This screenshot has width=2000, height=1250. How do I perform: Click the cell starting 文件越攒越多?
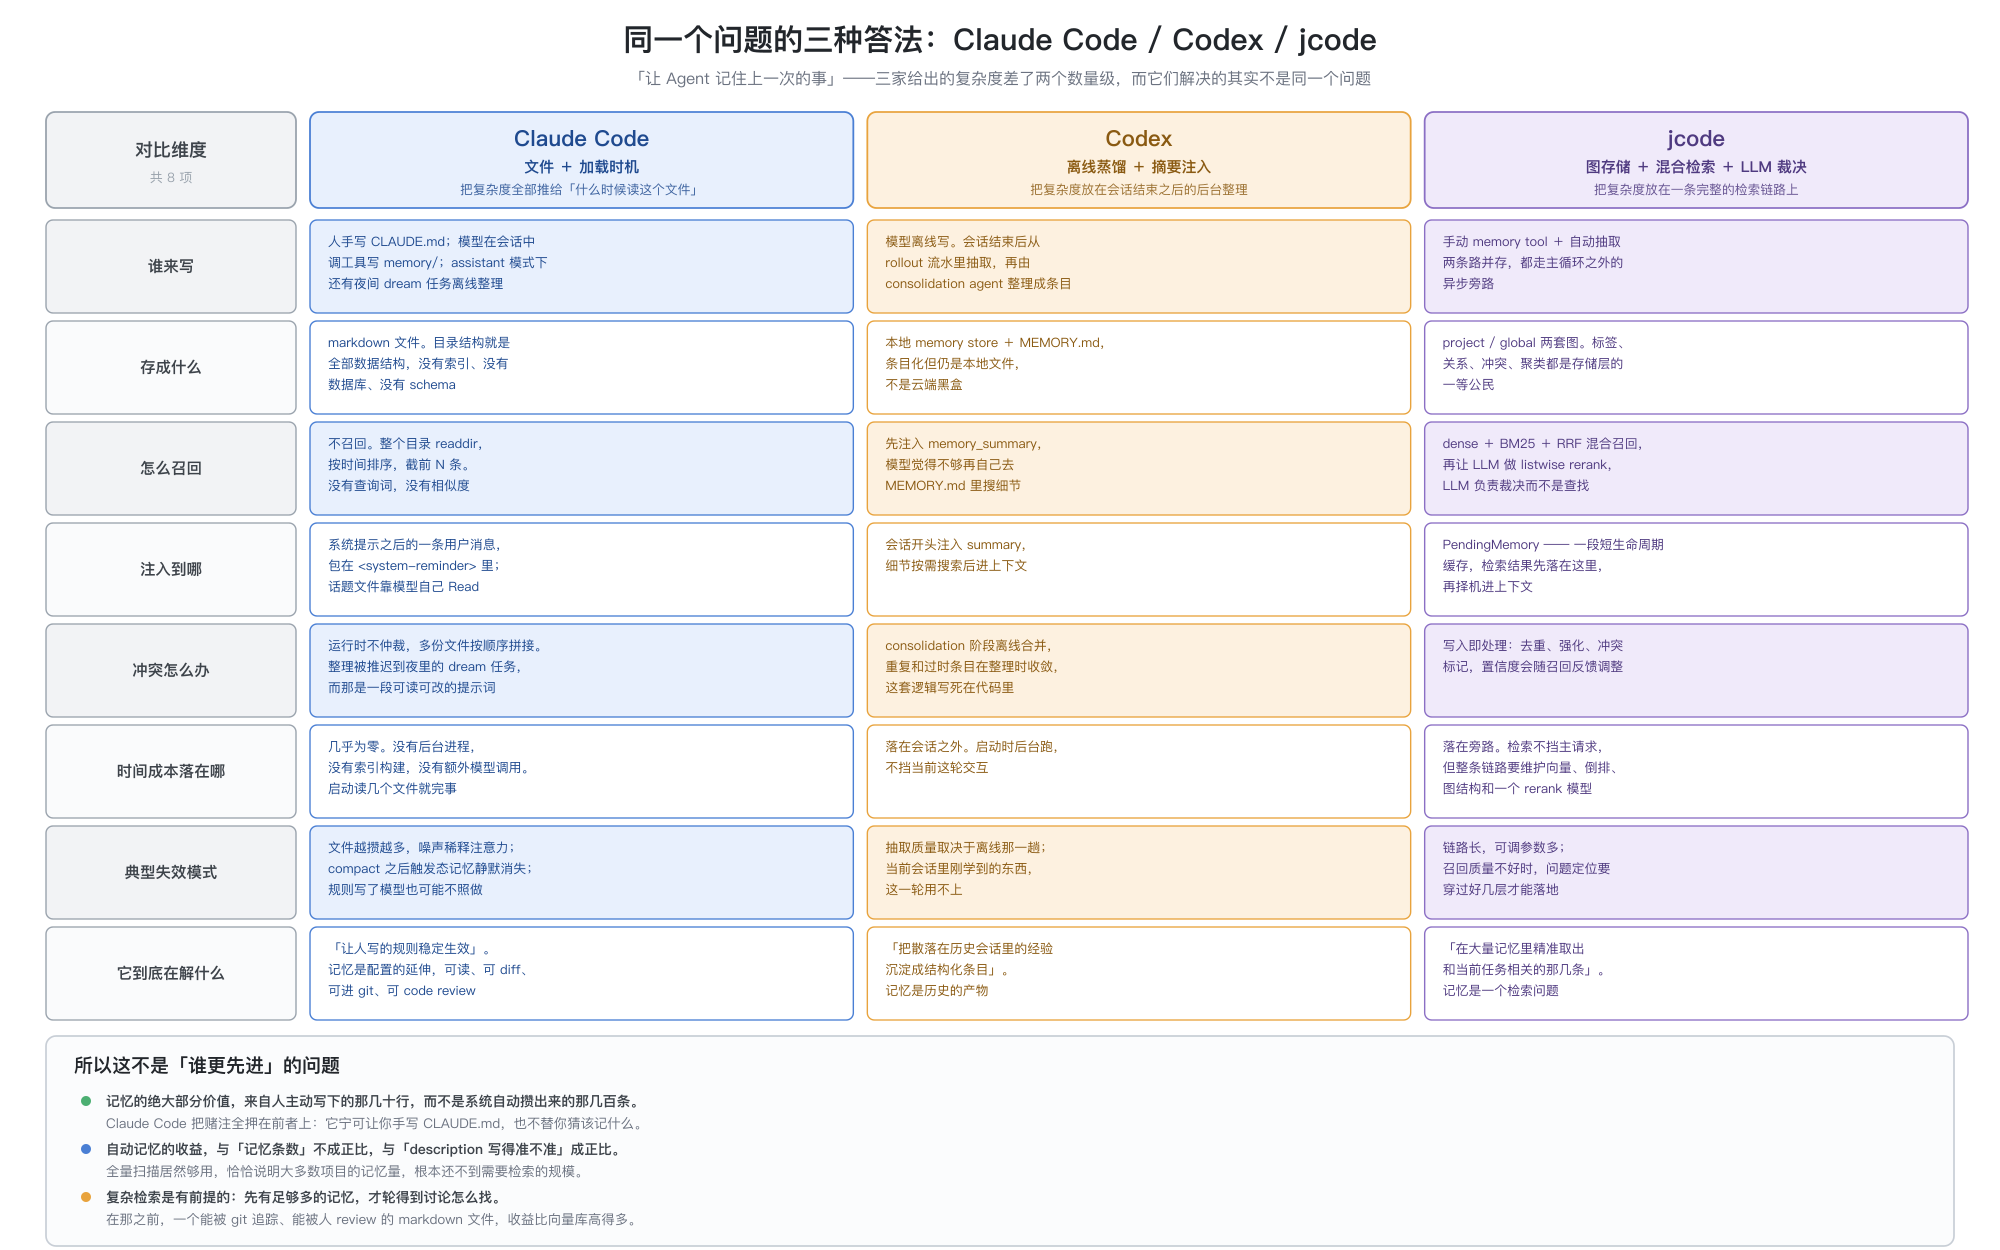(581, 872)
